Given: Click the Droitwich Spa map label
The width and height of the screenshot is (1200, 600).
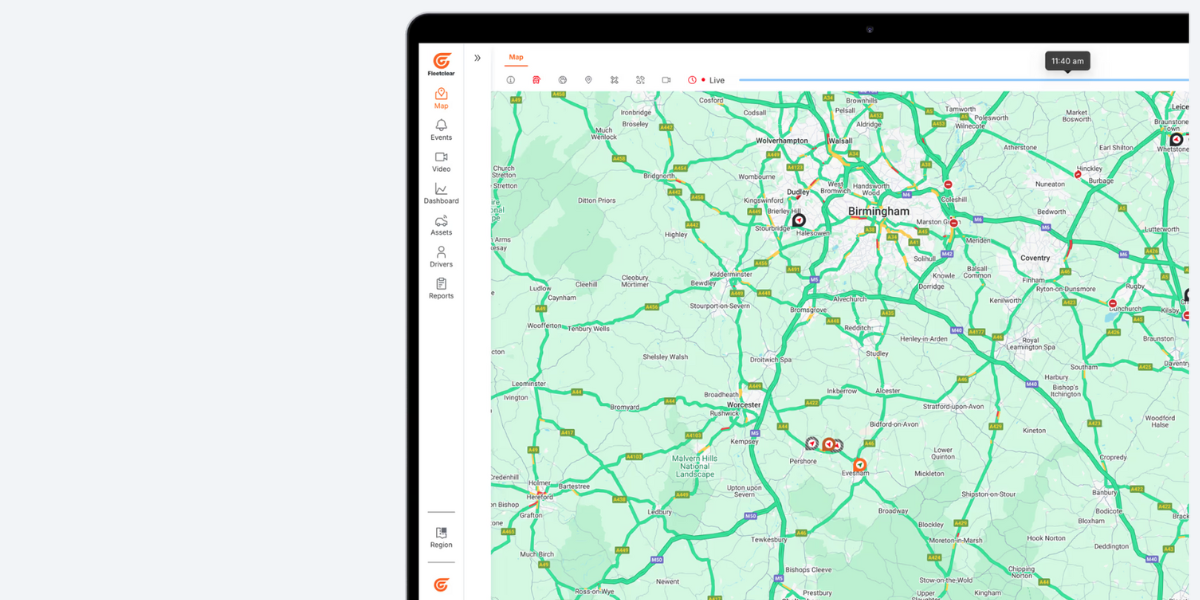Looking at the screenshot, I should pos(771,359).
